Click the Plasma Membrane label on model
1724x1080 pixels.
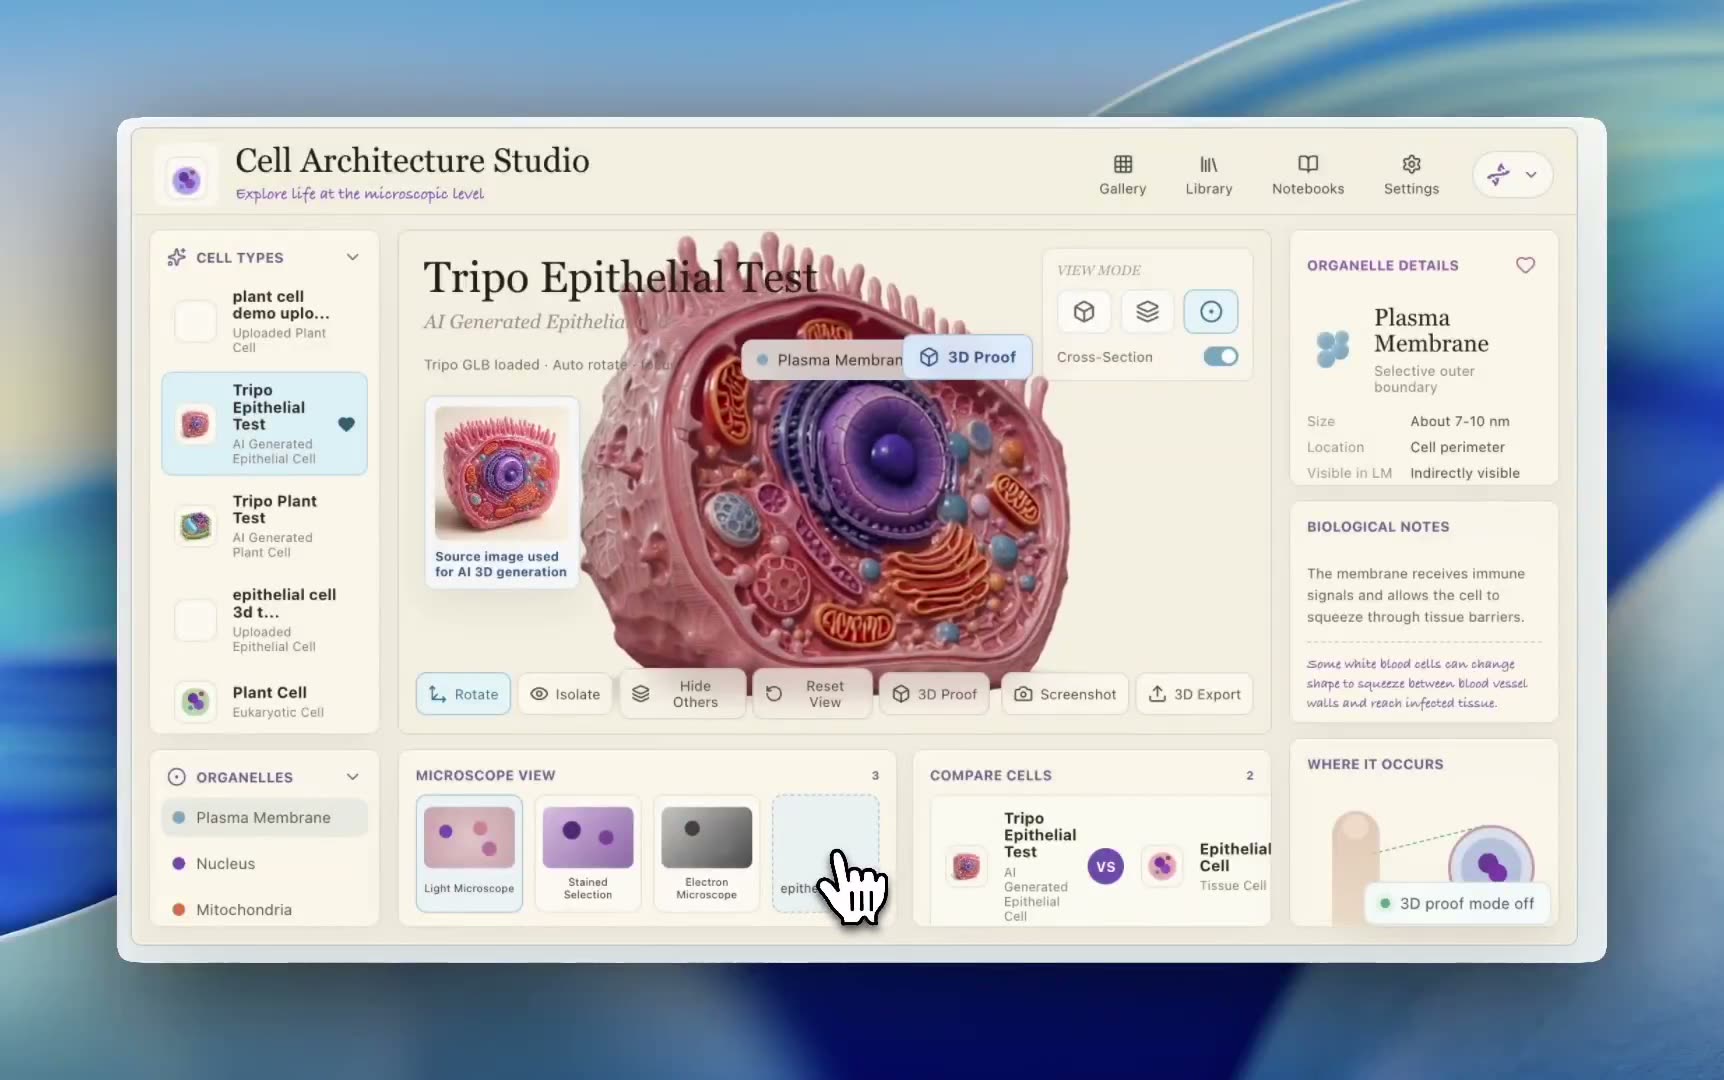coord(823,359)
